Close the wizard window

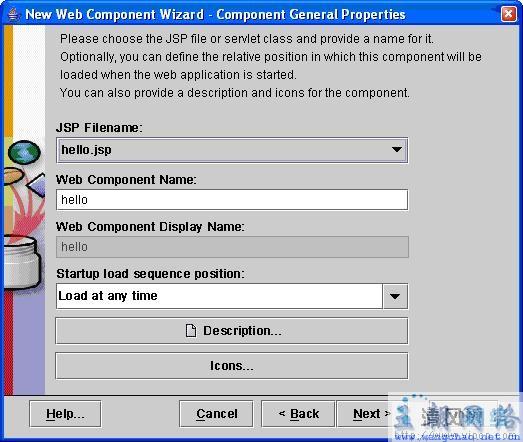(x=508, y=14)
